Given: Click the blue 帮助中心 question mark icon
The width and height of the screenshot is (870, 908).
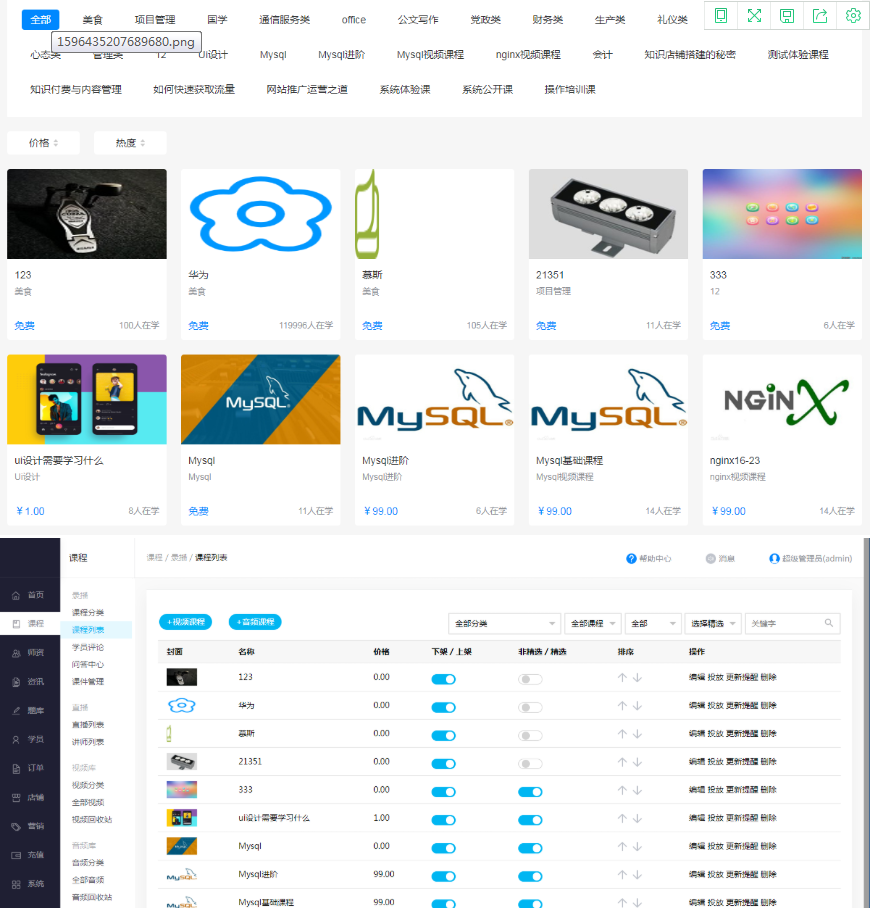Looking at the screenshot, I should coord(631,558).
